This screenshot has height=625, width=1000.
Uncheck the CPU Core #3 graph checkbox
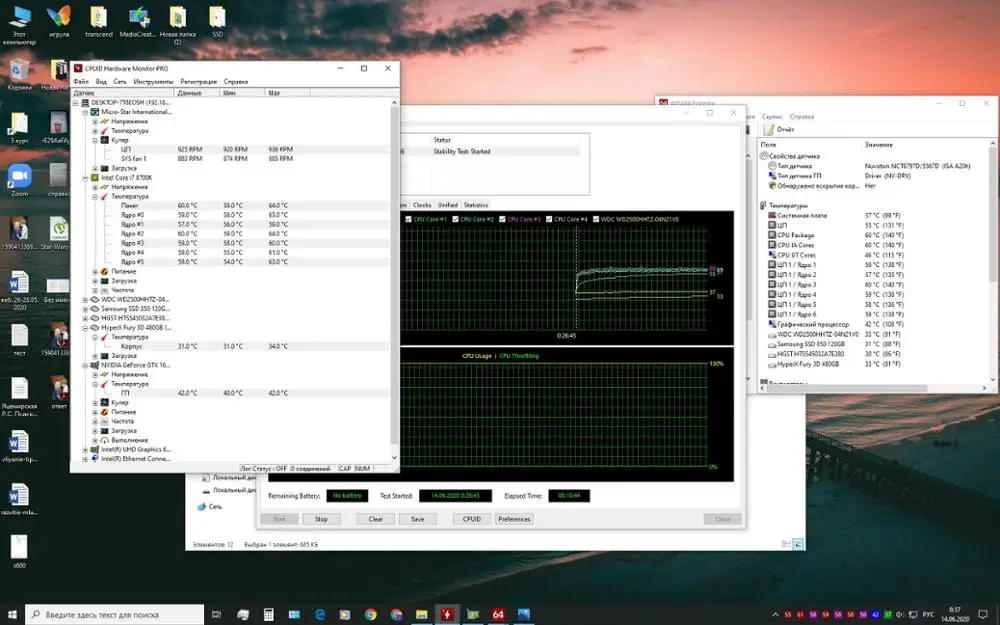[503, 219]
